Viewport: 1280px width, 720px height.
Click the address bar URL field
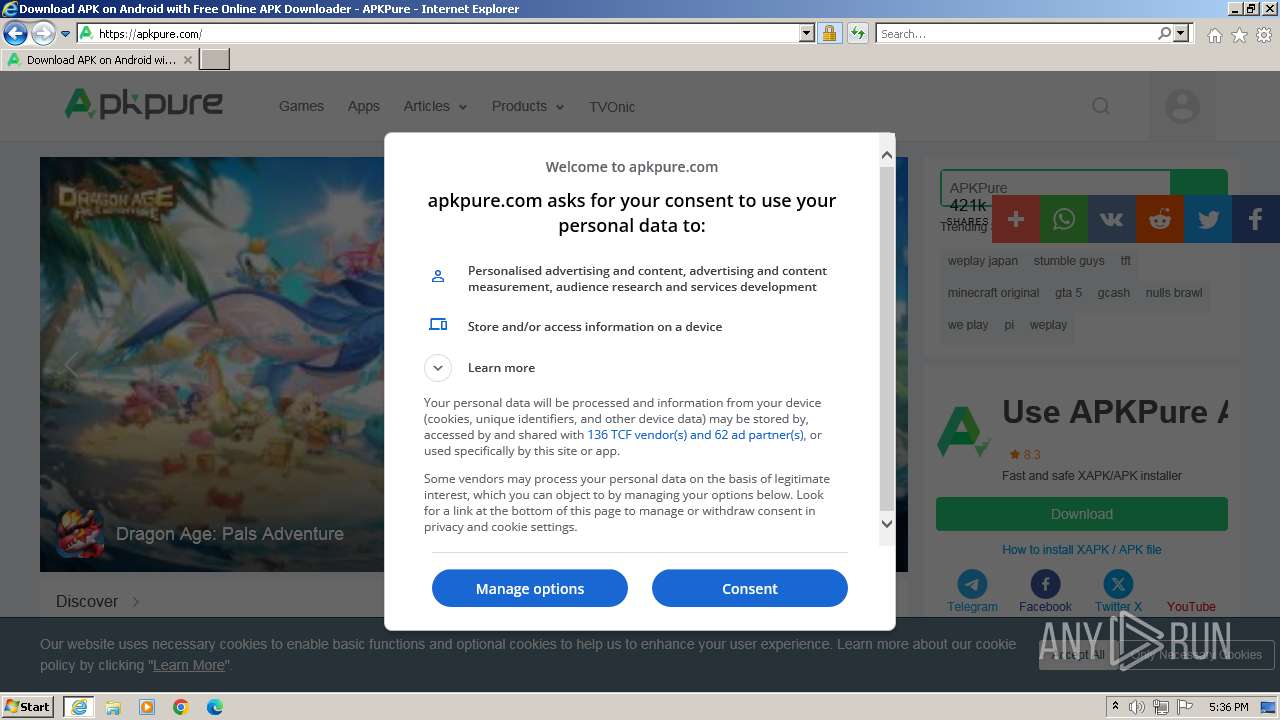[448, 34]
